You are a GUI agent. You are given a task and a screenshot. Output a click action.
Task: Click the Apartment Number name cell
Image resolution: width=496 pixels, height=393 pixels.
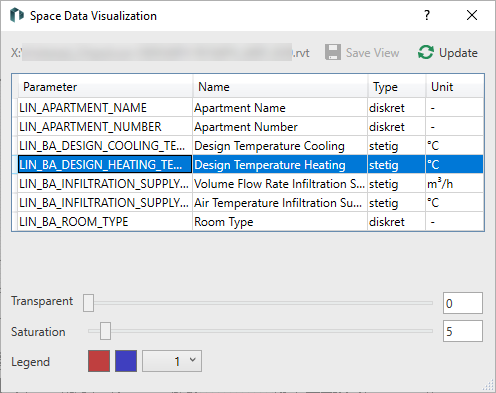click(280, 127)
